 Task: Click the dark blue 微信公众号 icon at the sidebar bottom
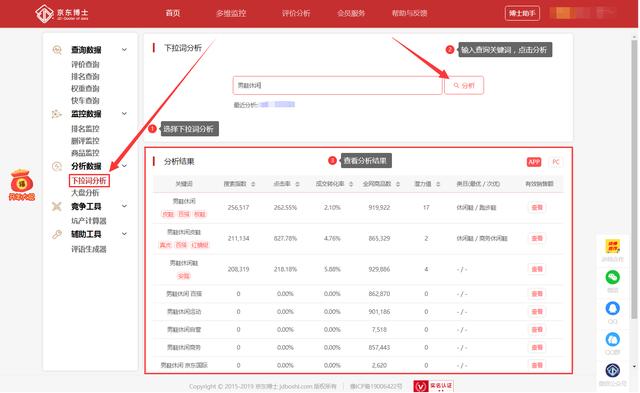pos(613,371)
